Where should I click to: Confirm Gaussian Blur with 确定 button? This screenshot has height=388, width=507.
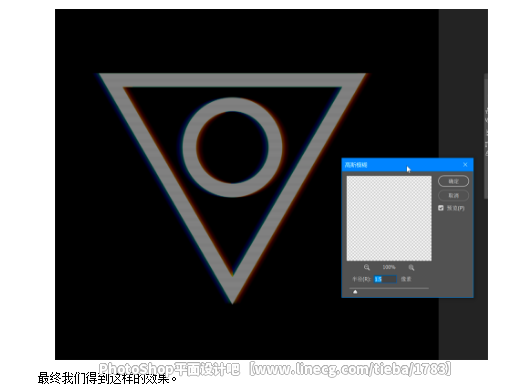coord(453,181)
